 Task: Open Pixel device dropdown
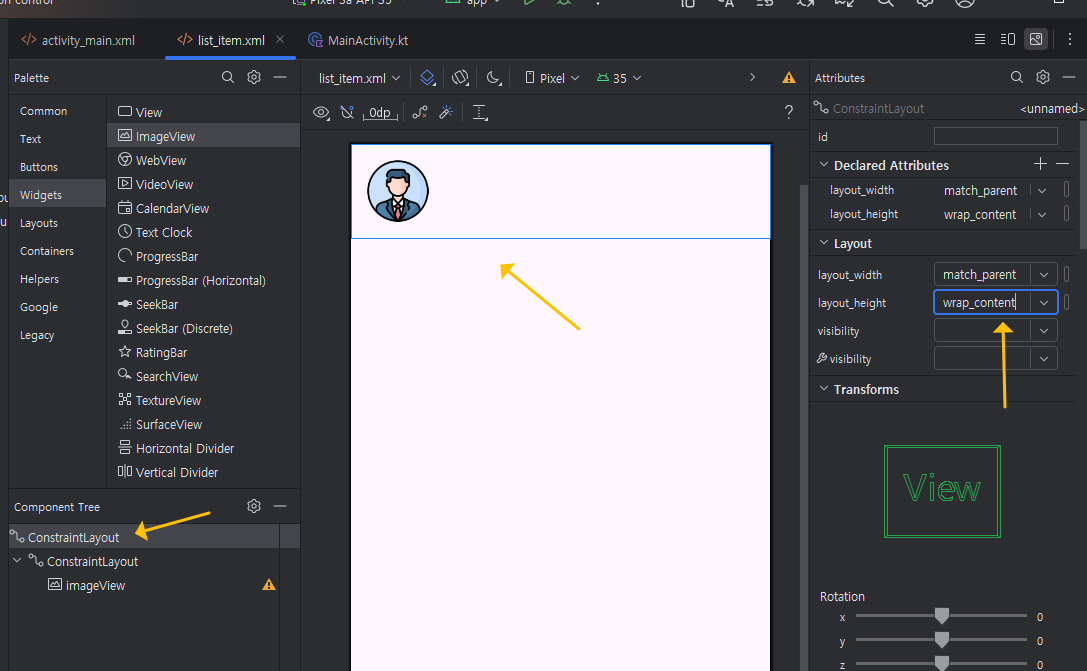click(552, 78)
